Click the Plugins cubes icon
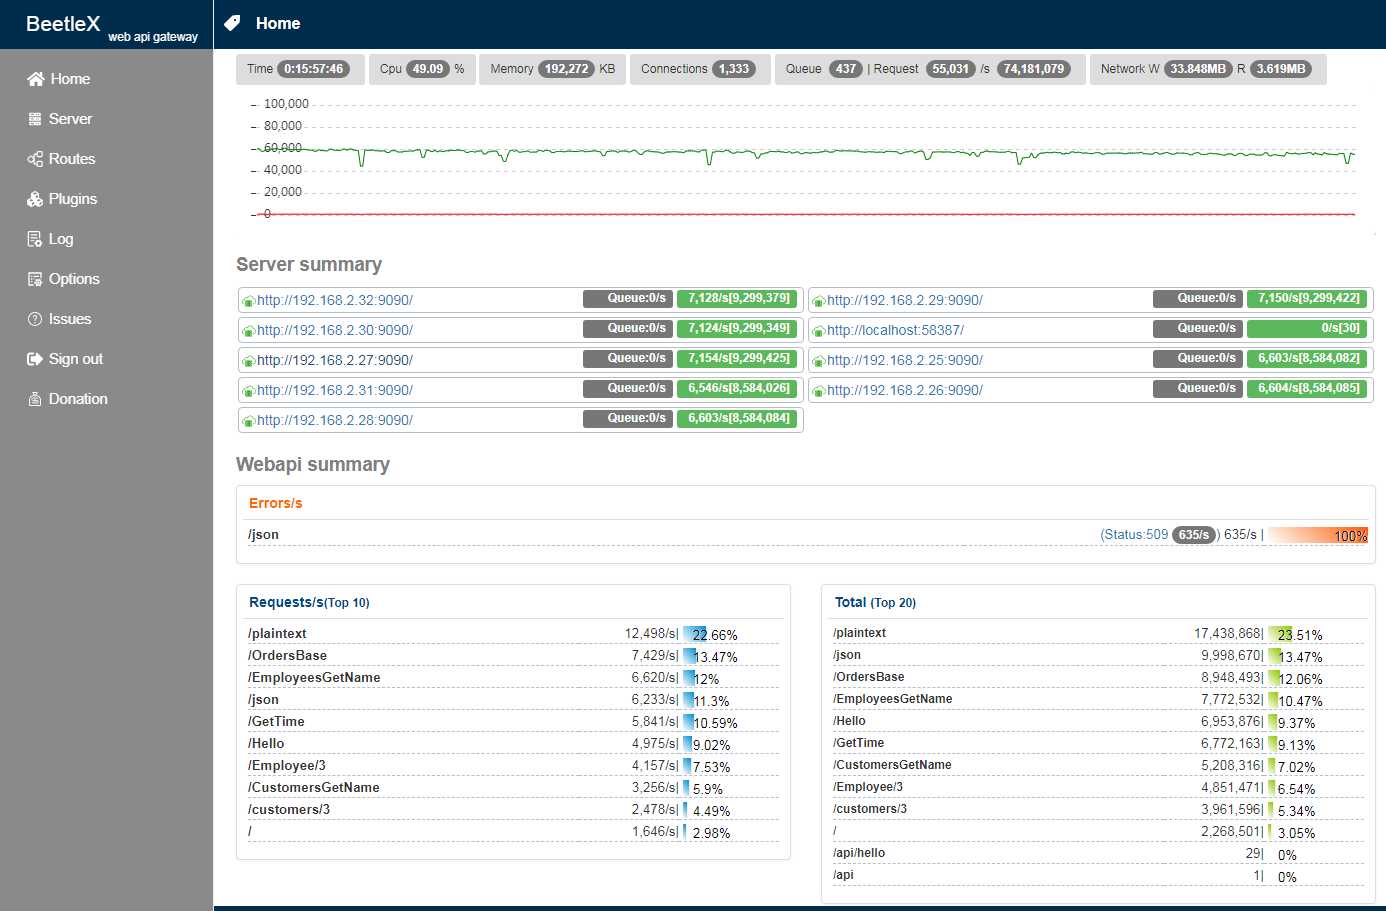The width and height of the screenshot is (1386, 911). tap(35, 199)
